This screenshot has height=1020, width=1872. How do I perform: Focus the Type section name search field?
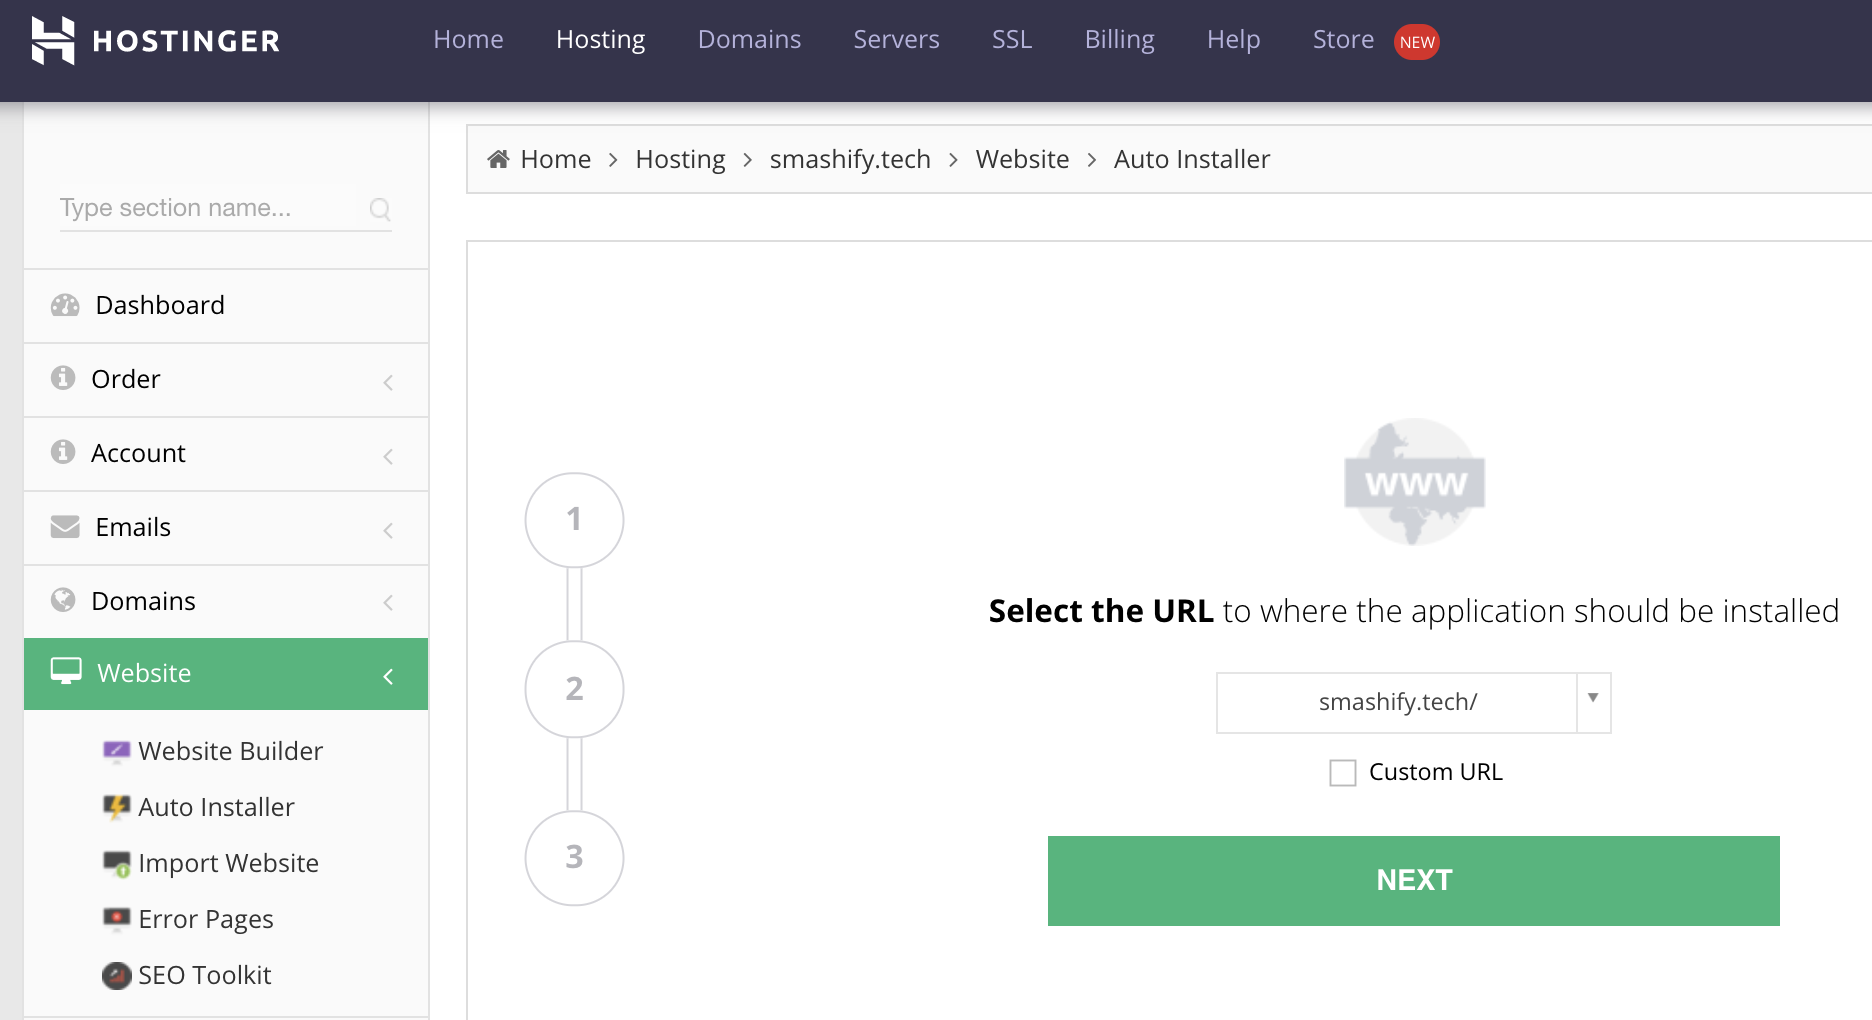pyautogui.click(x=208, y=208)
